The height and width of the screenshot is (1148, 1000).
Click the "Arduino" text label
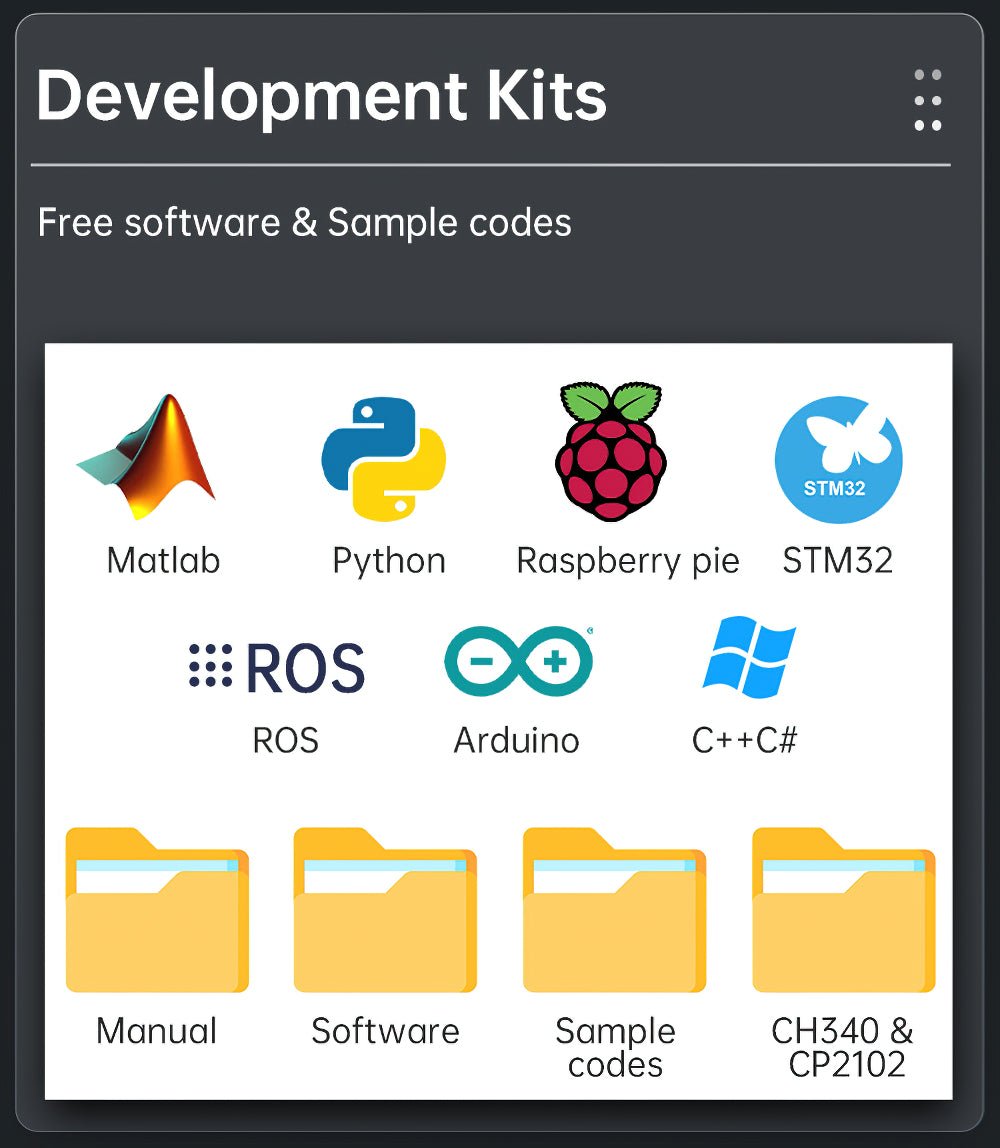click(516, 741)
